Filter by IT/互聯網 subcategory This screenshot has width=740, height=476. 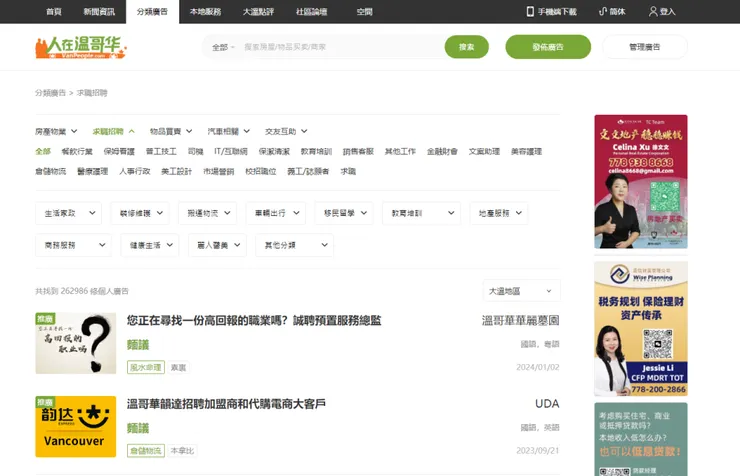click(x=231, y=151)
